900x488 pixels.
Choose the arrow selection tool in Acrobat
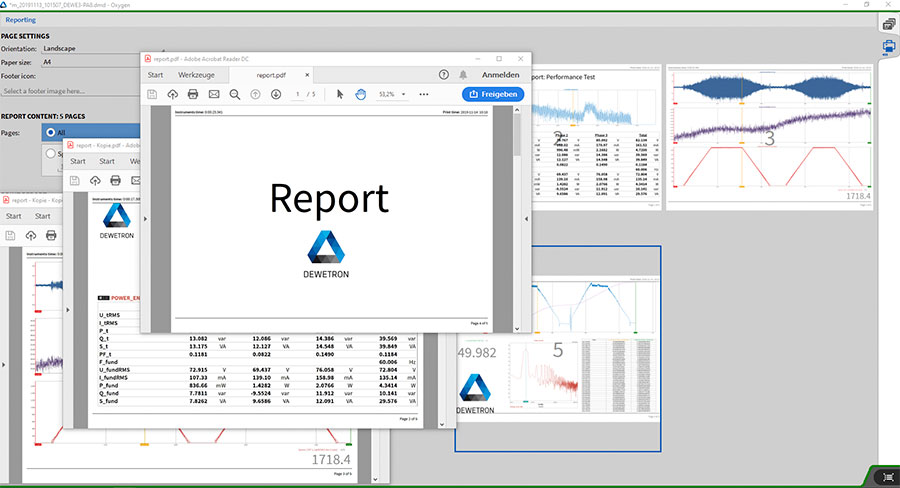(x=340, y=94)
